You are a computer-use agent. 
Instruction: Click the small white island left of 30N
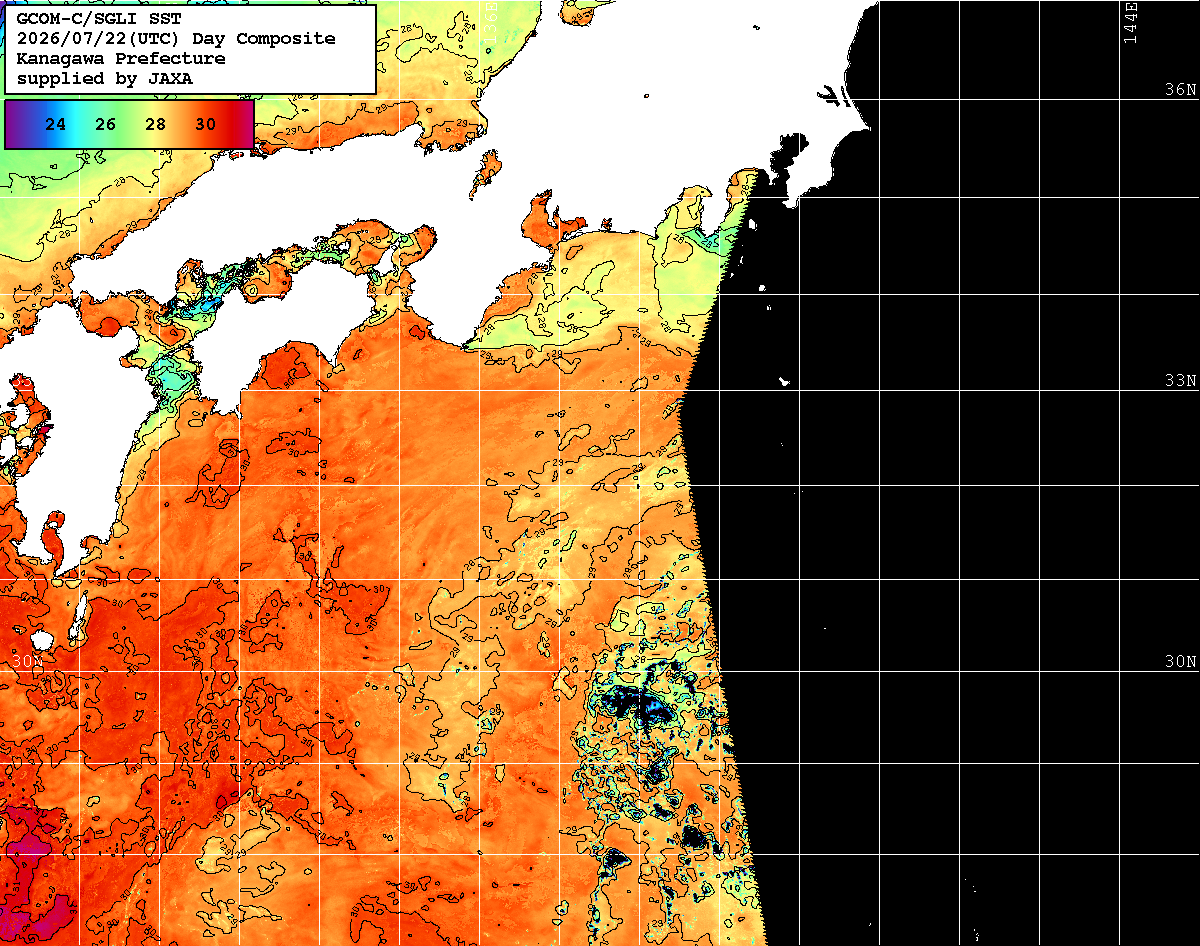[x=41, y=639]
